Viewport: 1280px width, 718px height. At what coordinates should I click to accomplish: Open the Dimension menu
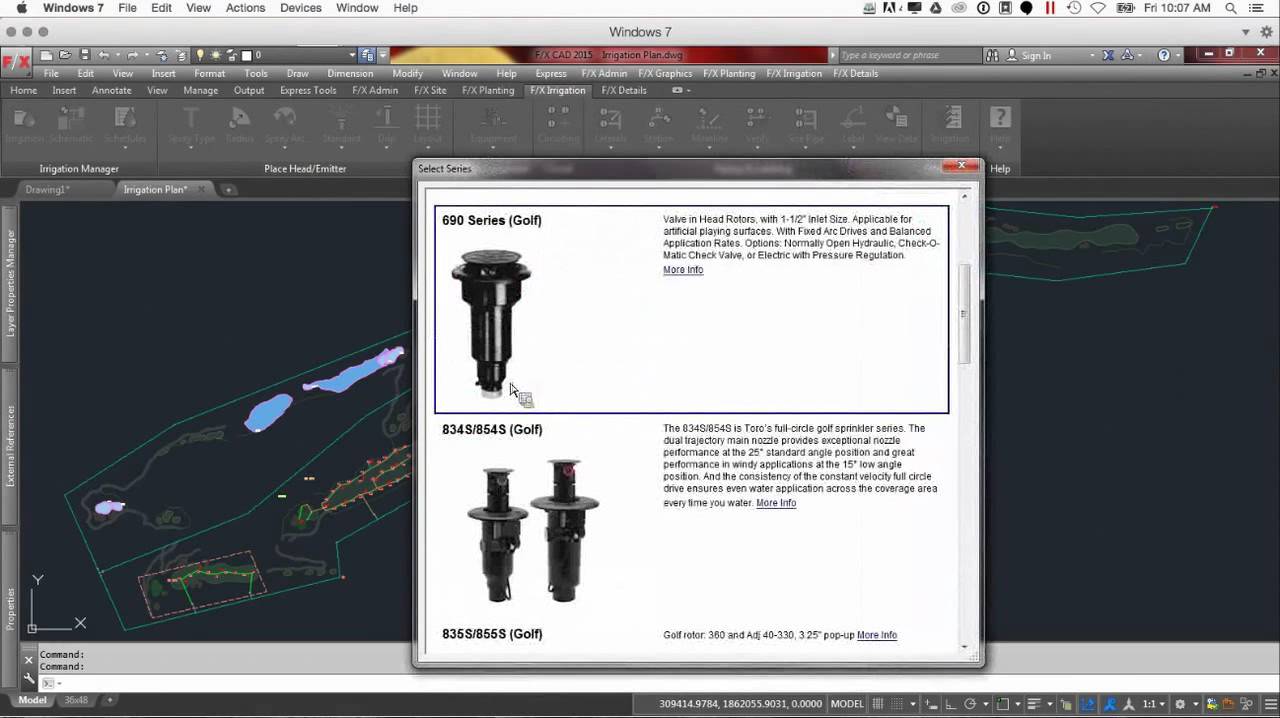tap(350, 73)
